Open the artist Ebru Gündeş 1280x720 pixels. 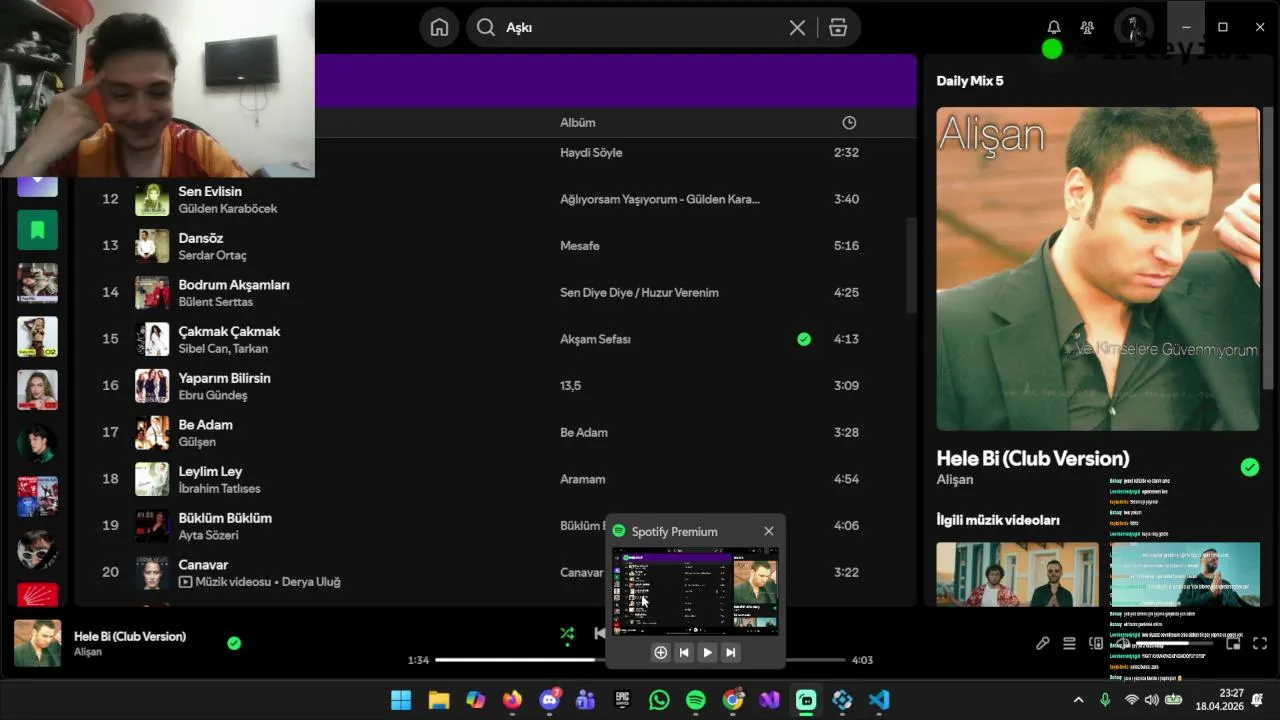(x=213, y=395)
